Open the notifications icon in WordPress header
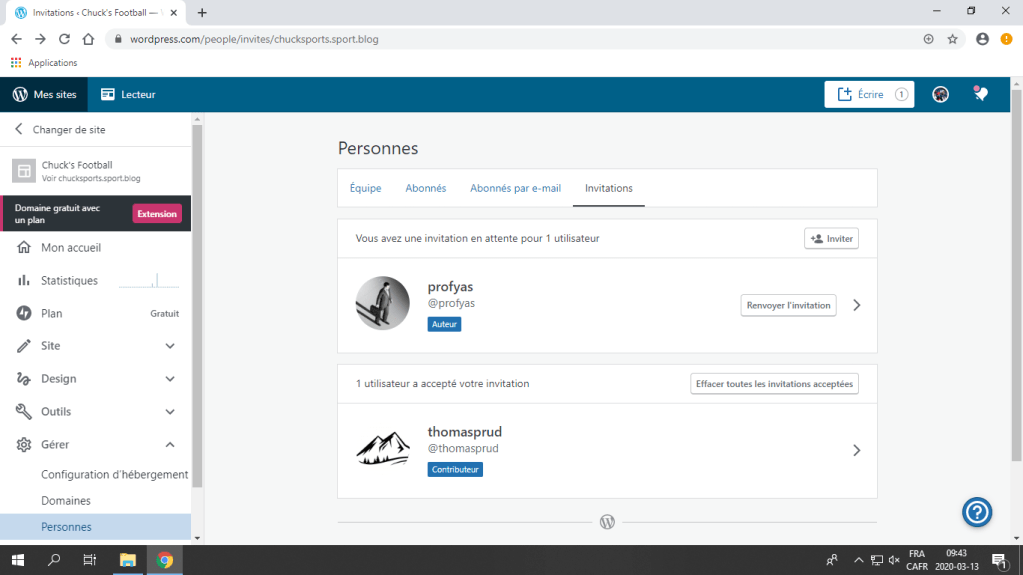 pyautogui.click(x=980, y=94)
